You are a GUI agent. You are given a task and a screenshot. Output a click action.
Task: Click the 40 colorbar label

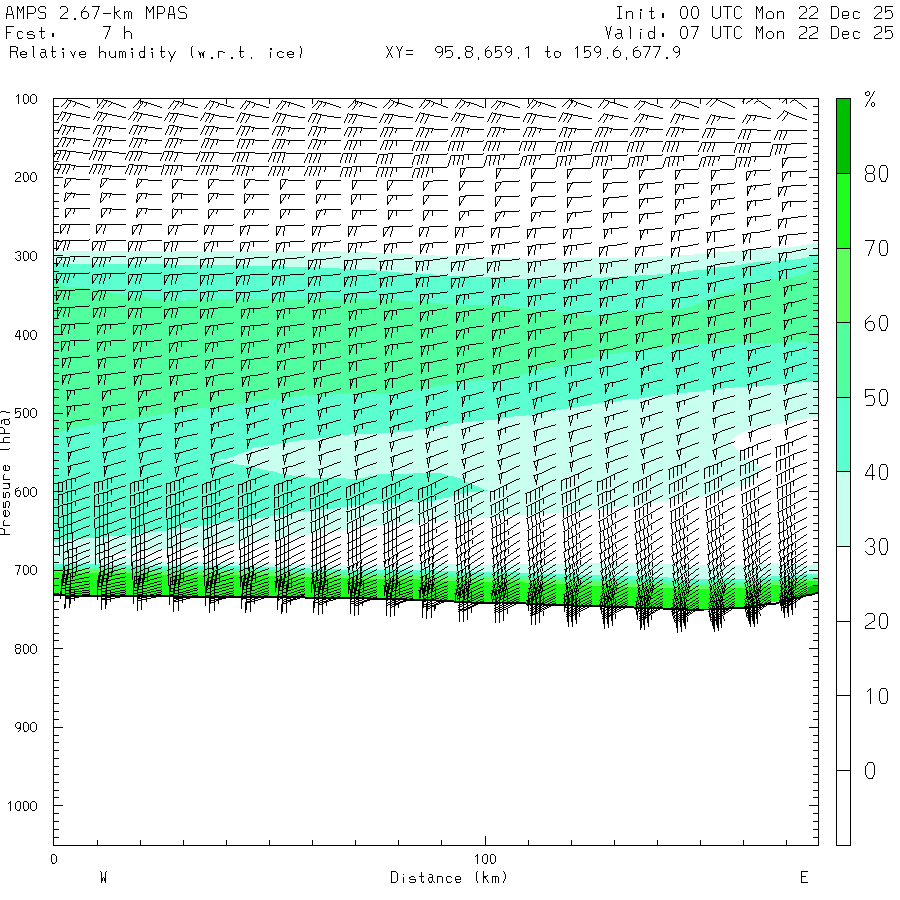pos(876,472)
